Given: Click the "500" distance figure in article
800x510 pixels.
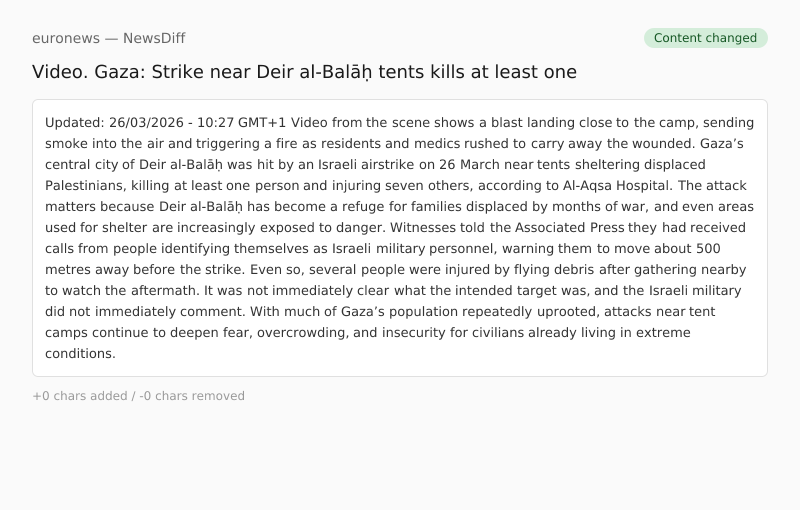Looking at the screenshot, I should pos(708,249).
